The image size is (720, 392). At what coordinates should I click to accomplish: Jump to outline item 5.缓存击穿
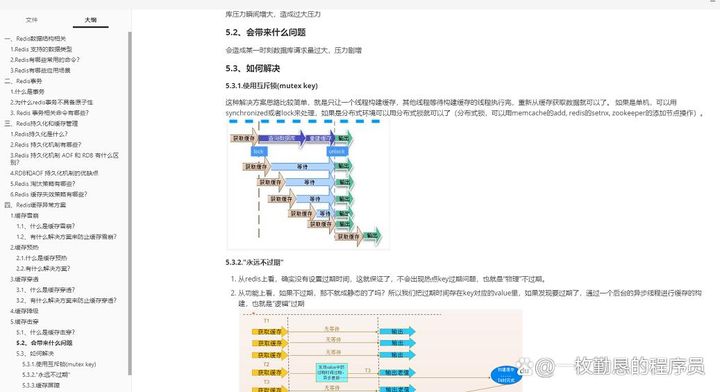tap(24, 322)
